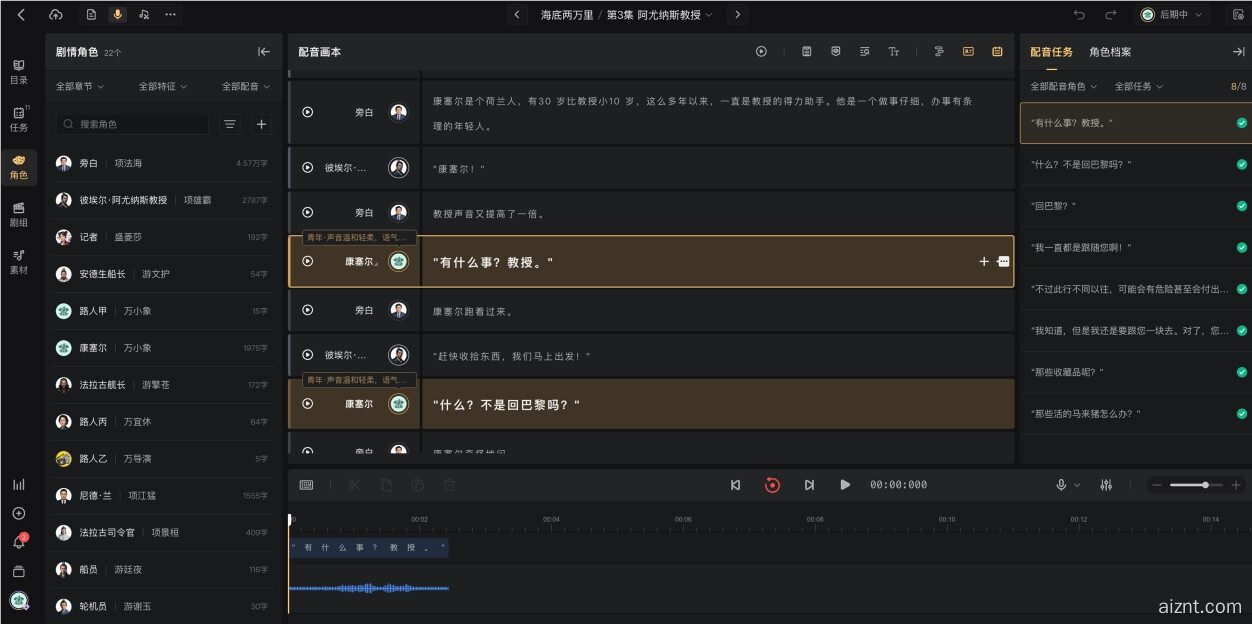This screenshot has height=624, width=1252.
Task: Expand the 全部章节 filter dropdown
Action: click(x=80, y=87)
